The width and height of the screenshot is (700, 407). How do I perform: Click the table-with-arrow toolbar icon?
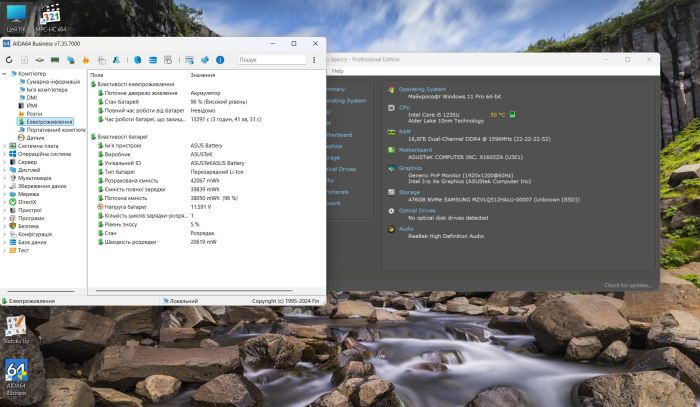click(189, 60)
